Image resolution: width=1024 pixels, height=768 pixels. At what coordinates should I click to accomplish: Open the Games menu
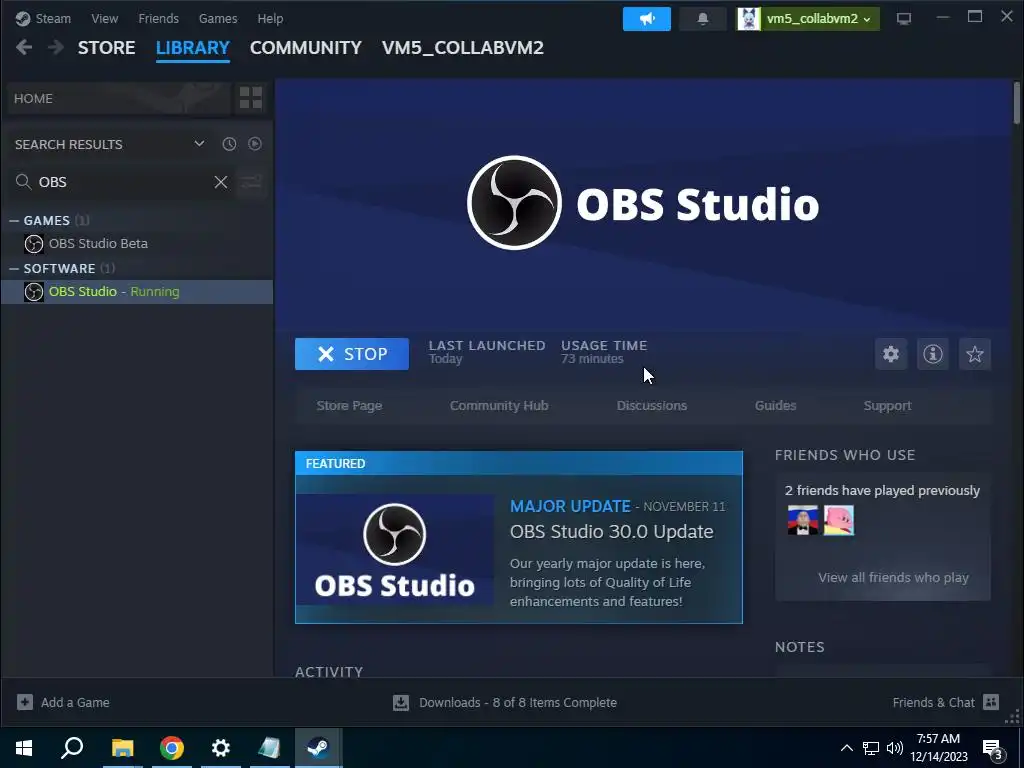click(x=218, y=18)
